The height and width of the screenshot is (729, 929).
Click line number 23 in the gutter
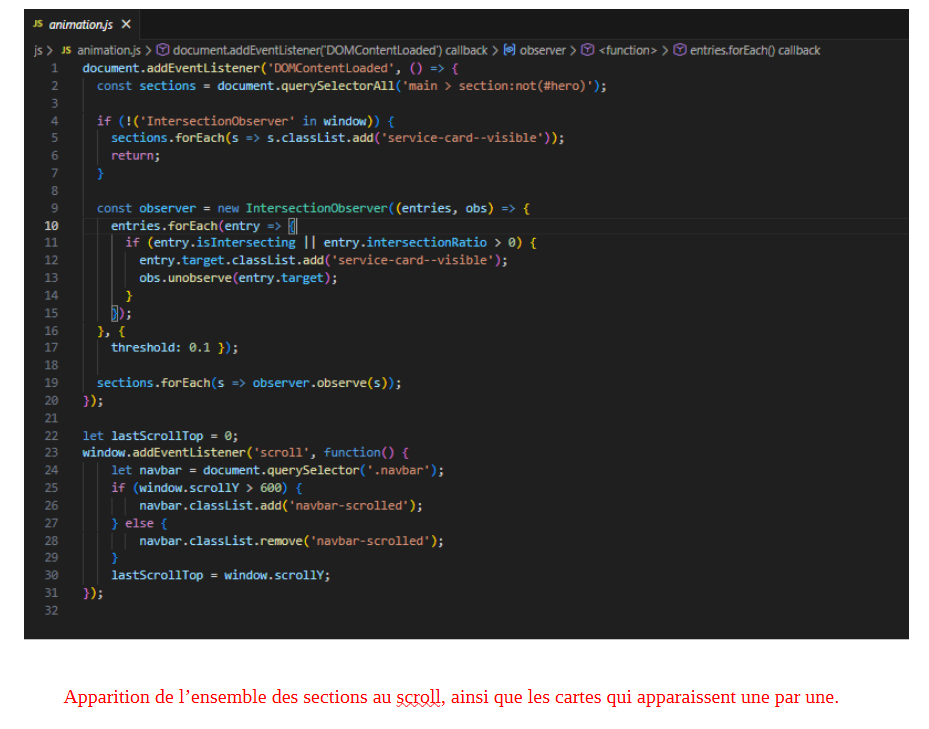pyautogui.click(x=52, y=453)
